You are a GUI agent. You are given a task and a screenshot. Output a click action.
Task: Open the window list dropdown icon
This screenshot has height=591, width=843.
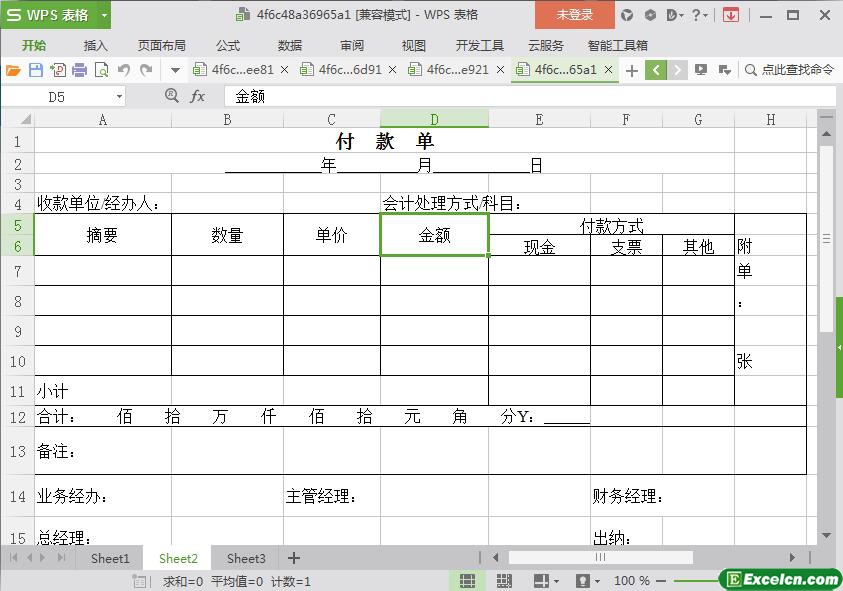point(724,70)
